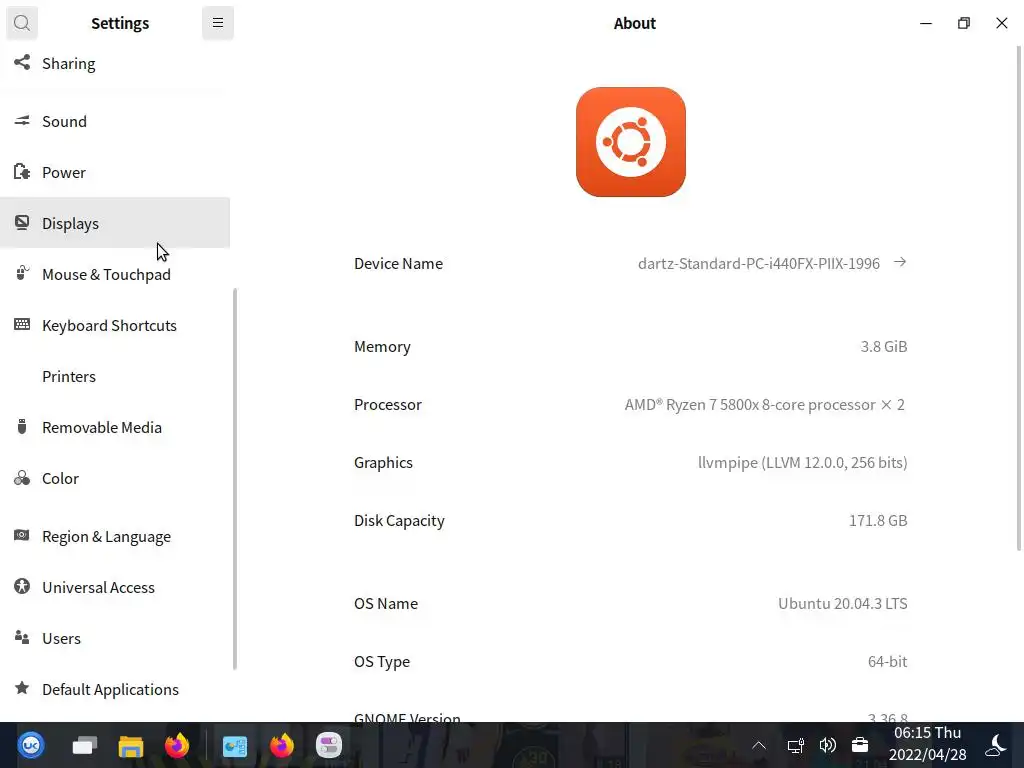Click the Power icon in sidebar
The width and height of the screenshot is (1024, 768).
pyautogui.click(x=22, y=172)
